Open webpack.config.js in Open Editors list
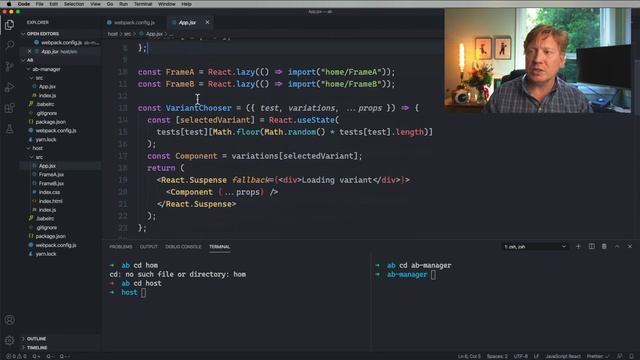Image resolution: width=640 pixels, height=360 pixels. (61, 42)
